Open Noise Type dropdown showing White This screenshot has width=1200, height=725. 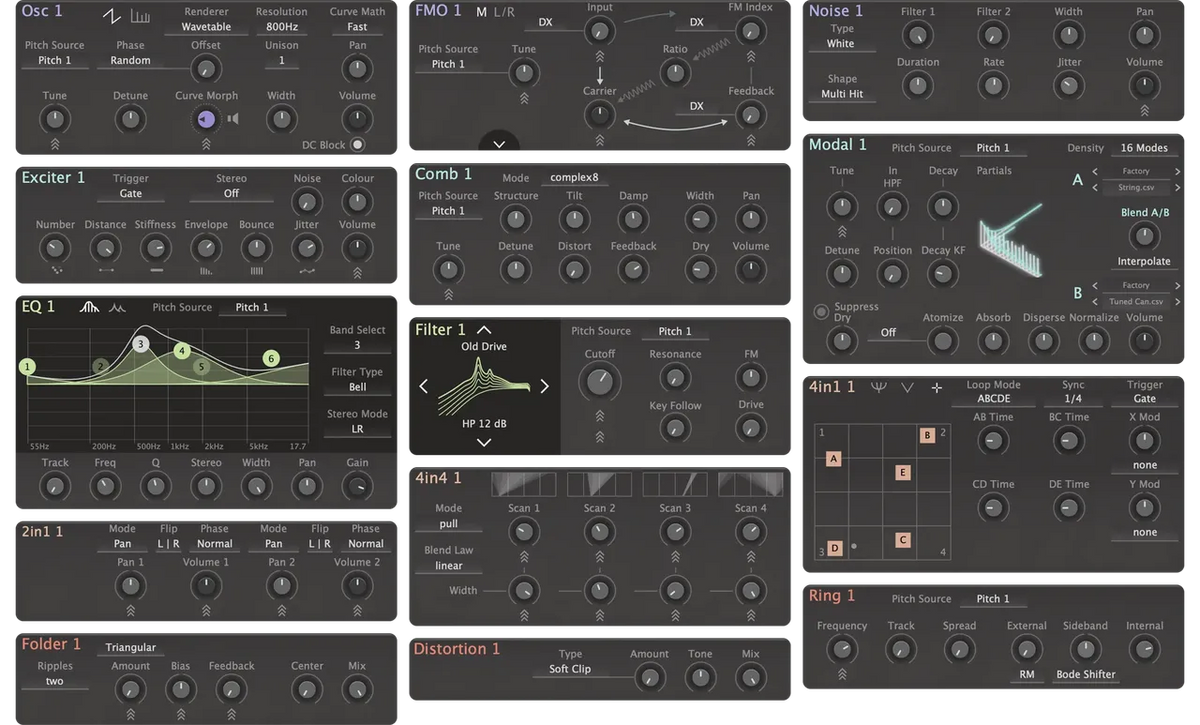[x=841, y=44]
